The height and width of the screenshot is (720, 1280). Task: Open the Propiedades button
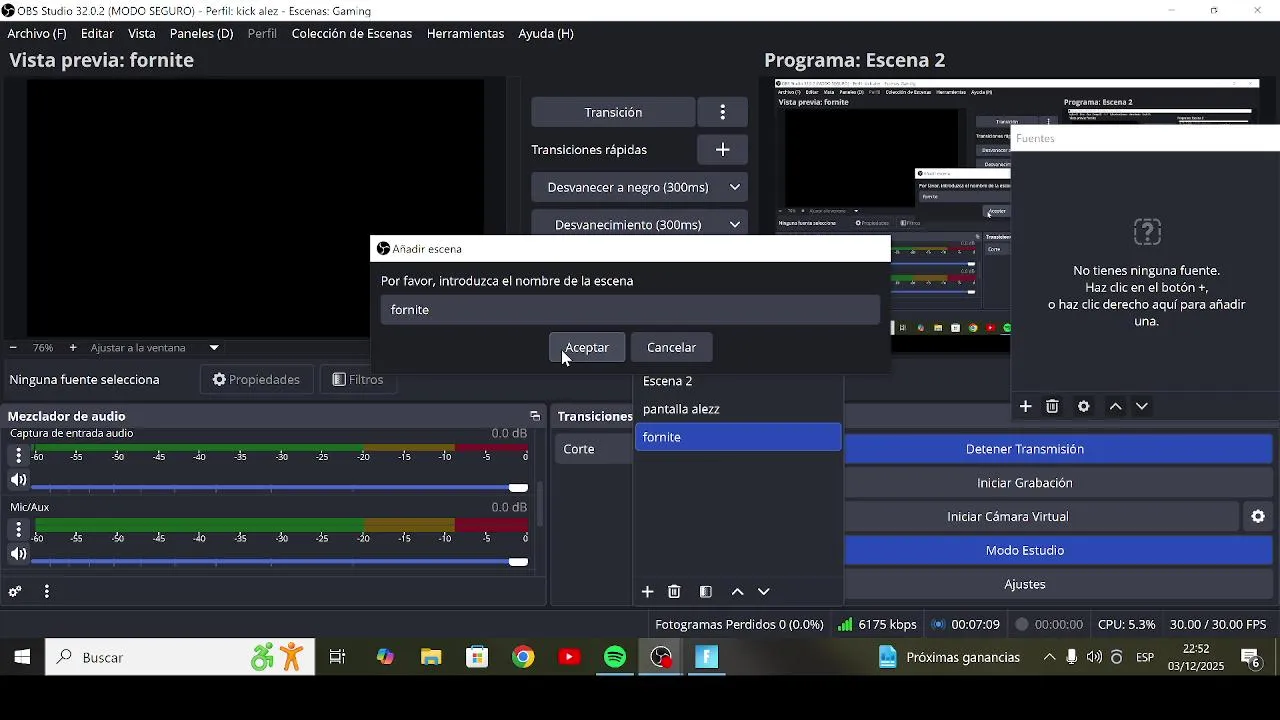[x=256, y=380]
